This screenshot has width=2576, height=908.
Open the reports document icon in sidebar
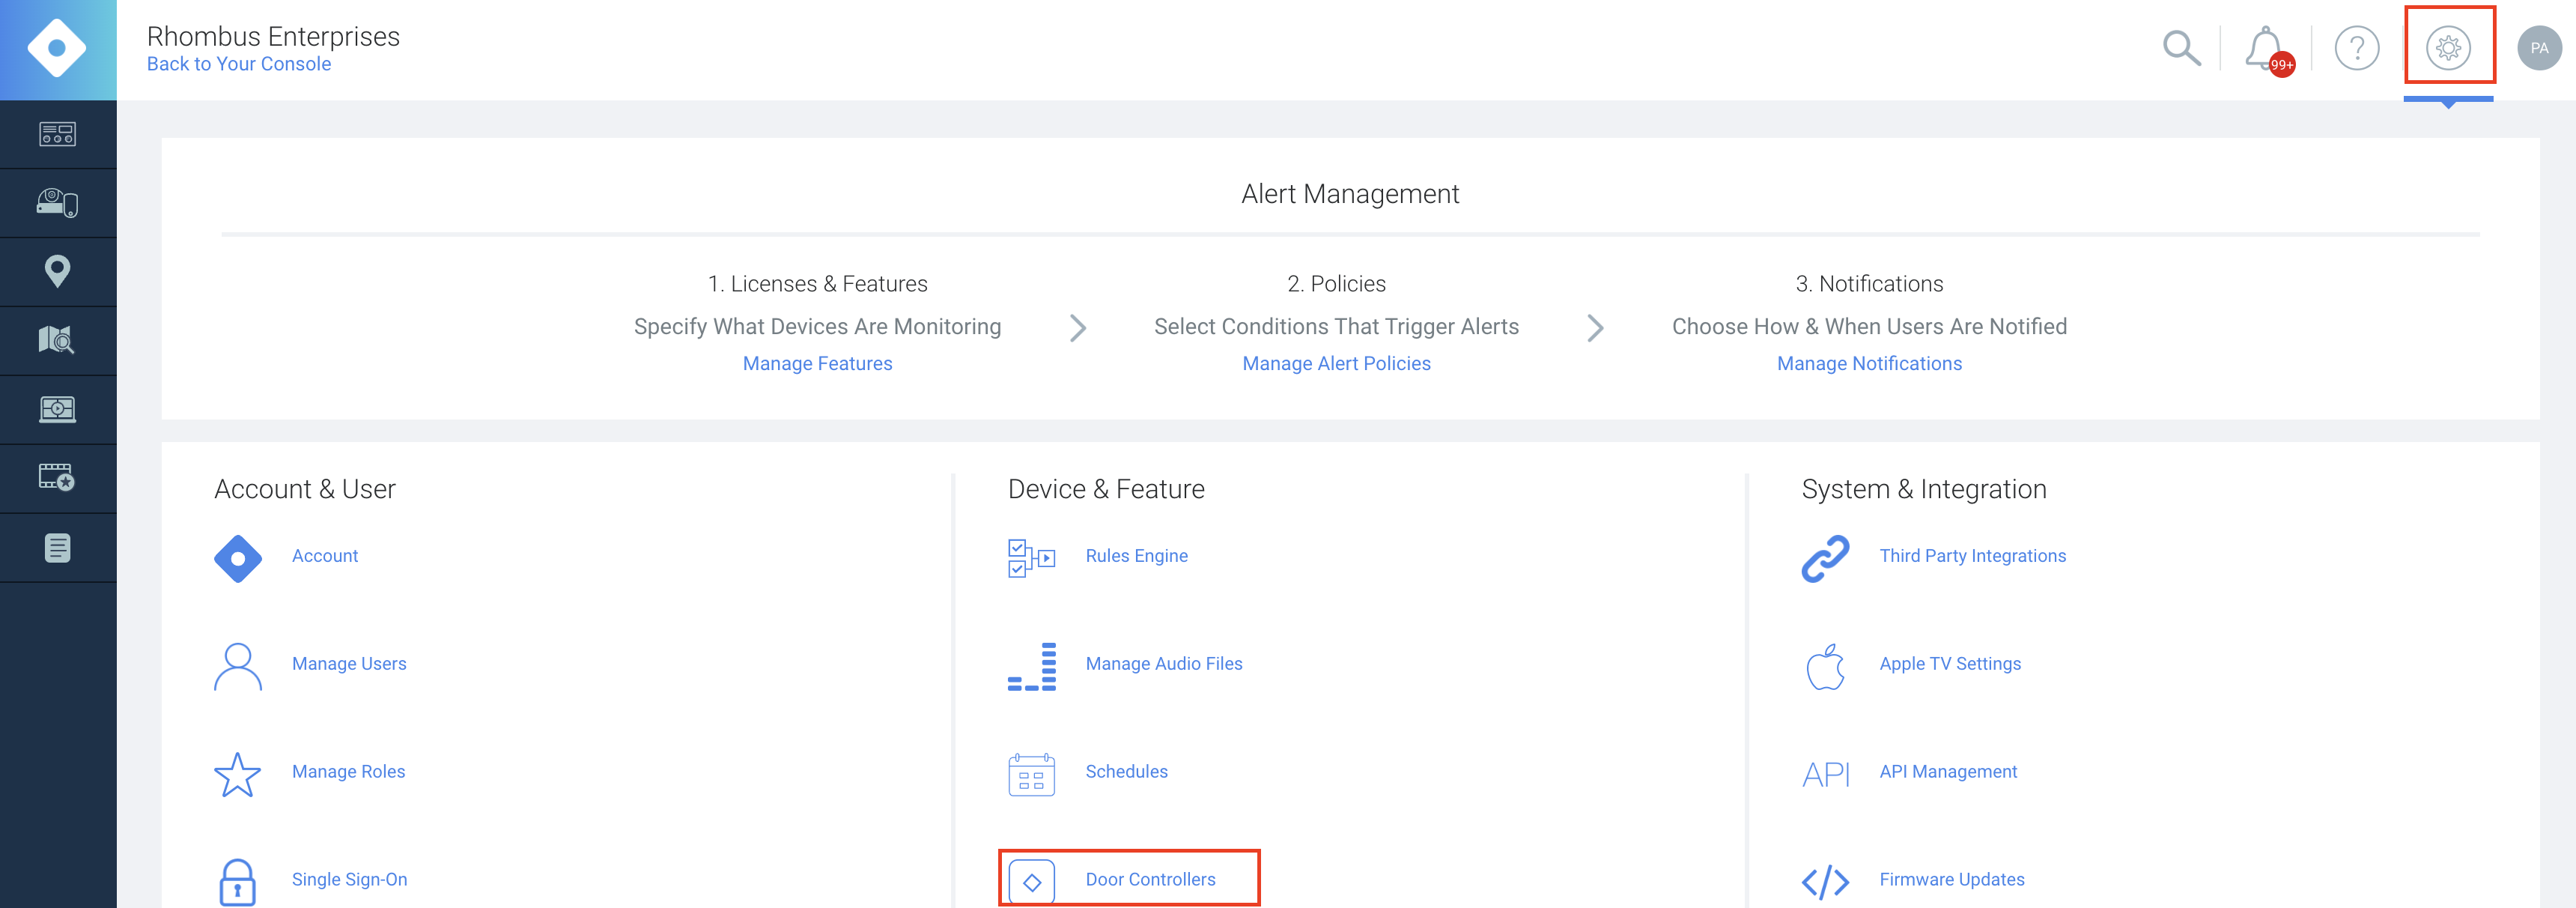click(57, 547)
